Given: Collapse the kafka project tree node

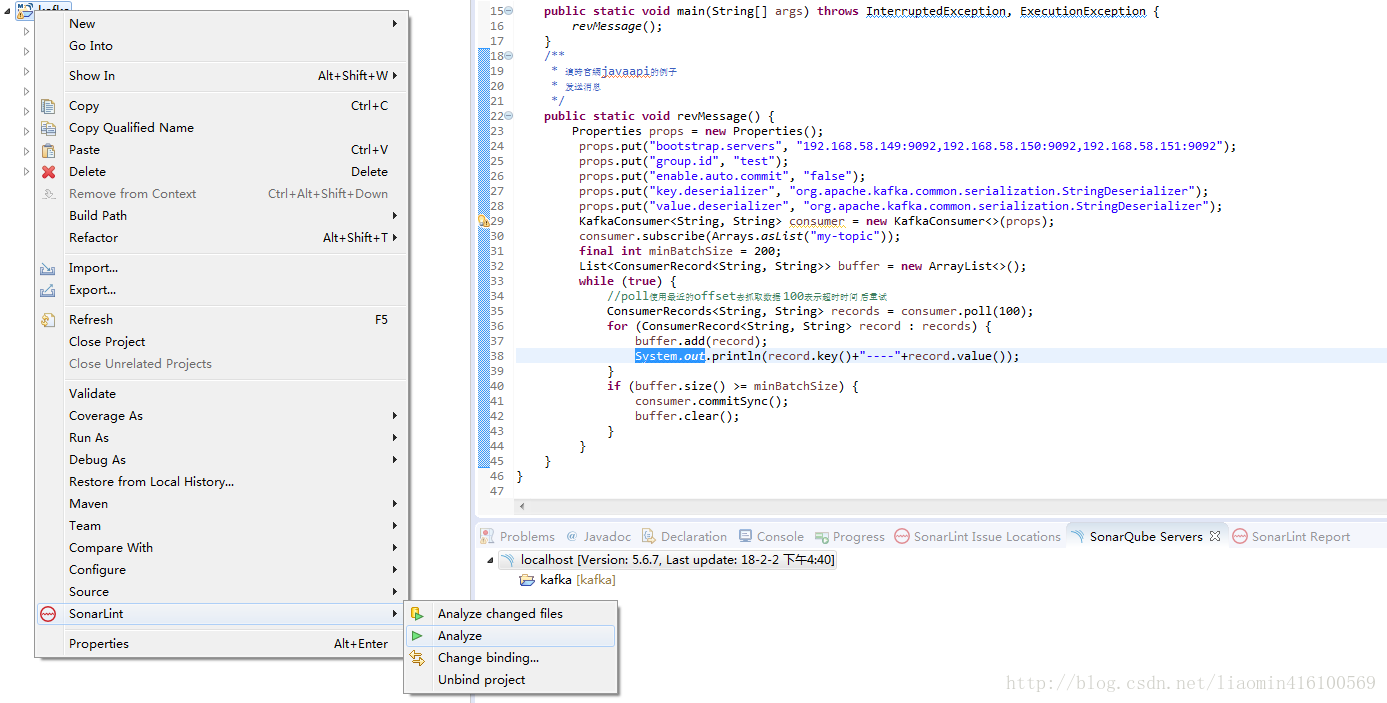Looking at the screenshot, I should click(8, 10).
